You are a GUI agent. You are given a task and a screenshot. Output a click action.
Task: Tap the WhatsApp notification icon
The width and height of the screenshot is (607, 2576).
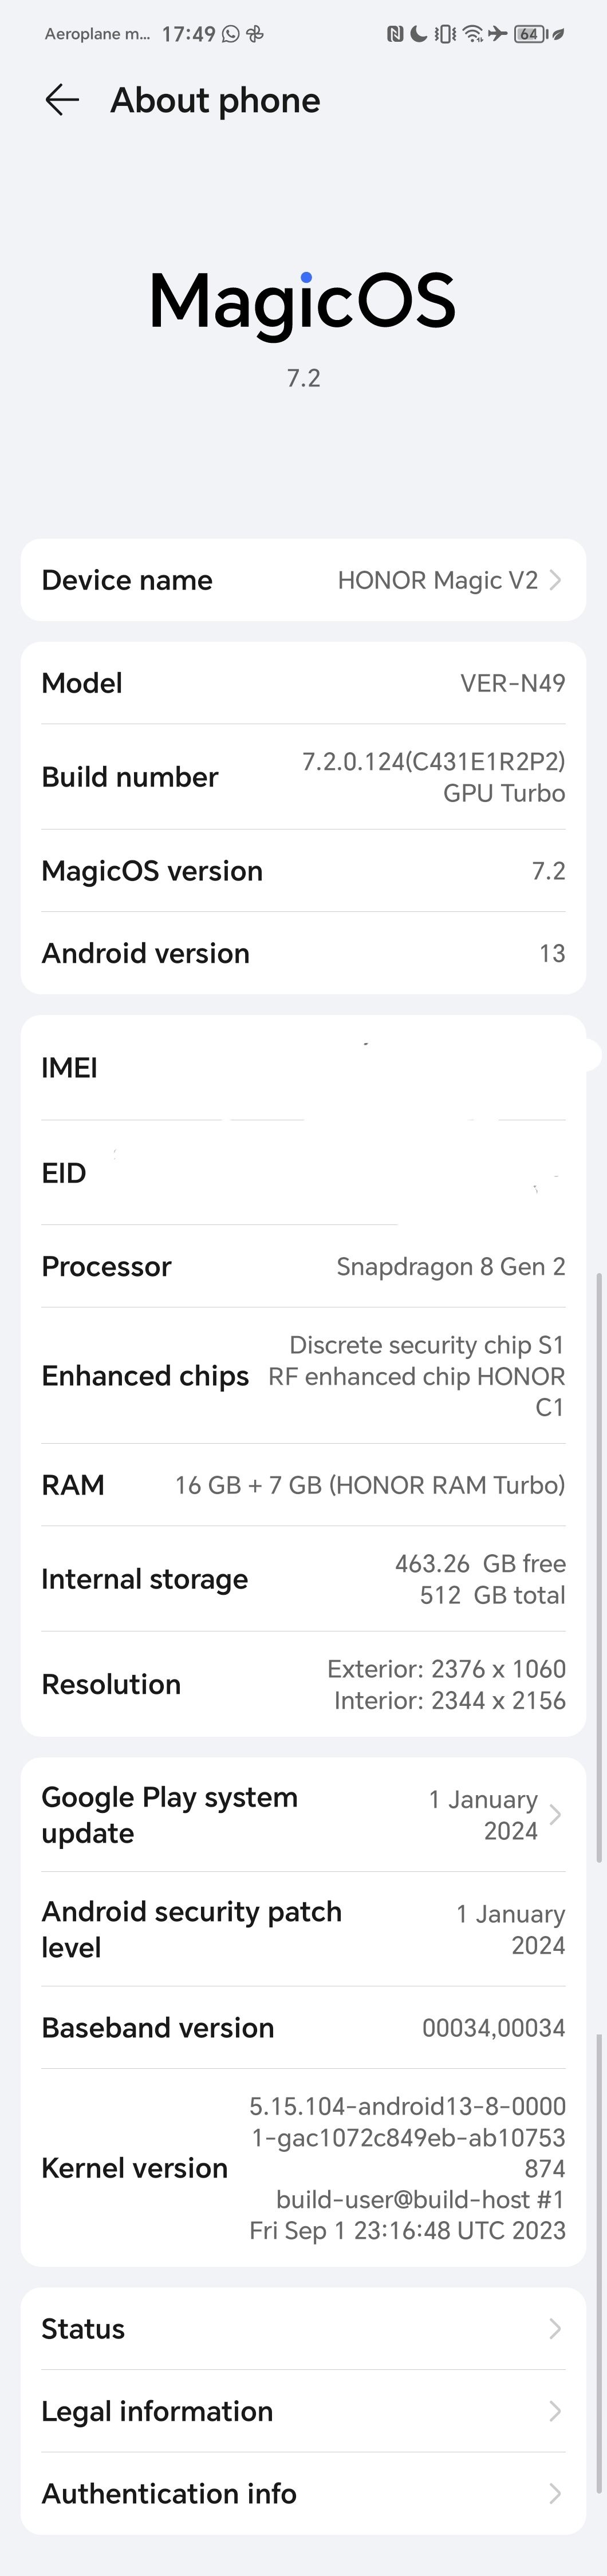pos(231,34)
